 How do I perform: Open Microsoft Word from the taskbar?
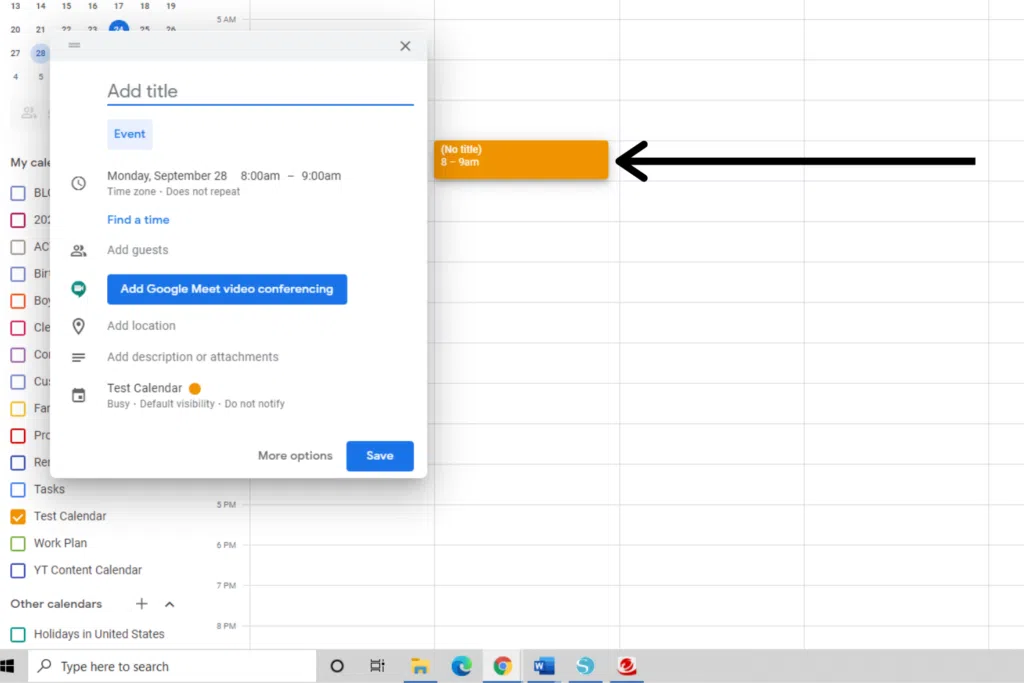tap(543, 666)
